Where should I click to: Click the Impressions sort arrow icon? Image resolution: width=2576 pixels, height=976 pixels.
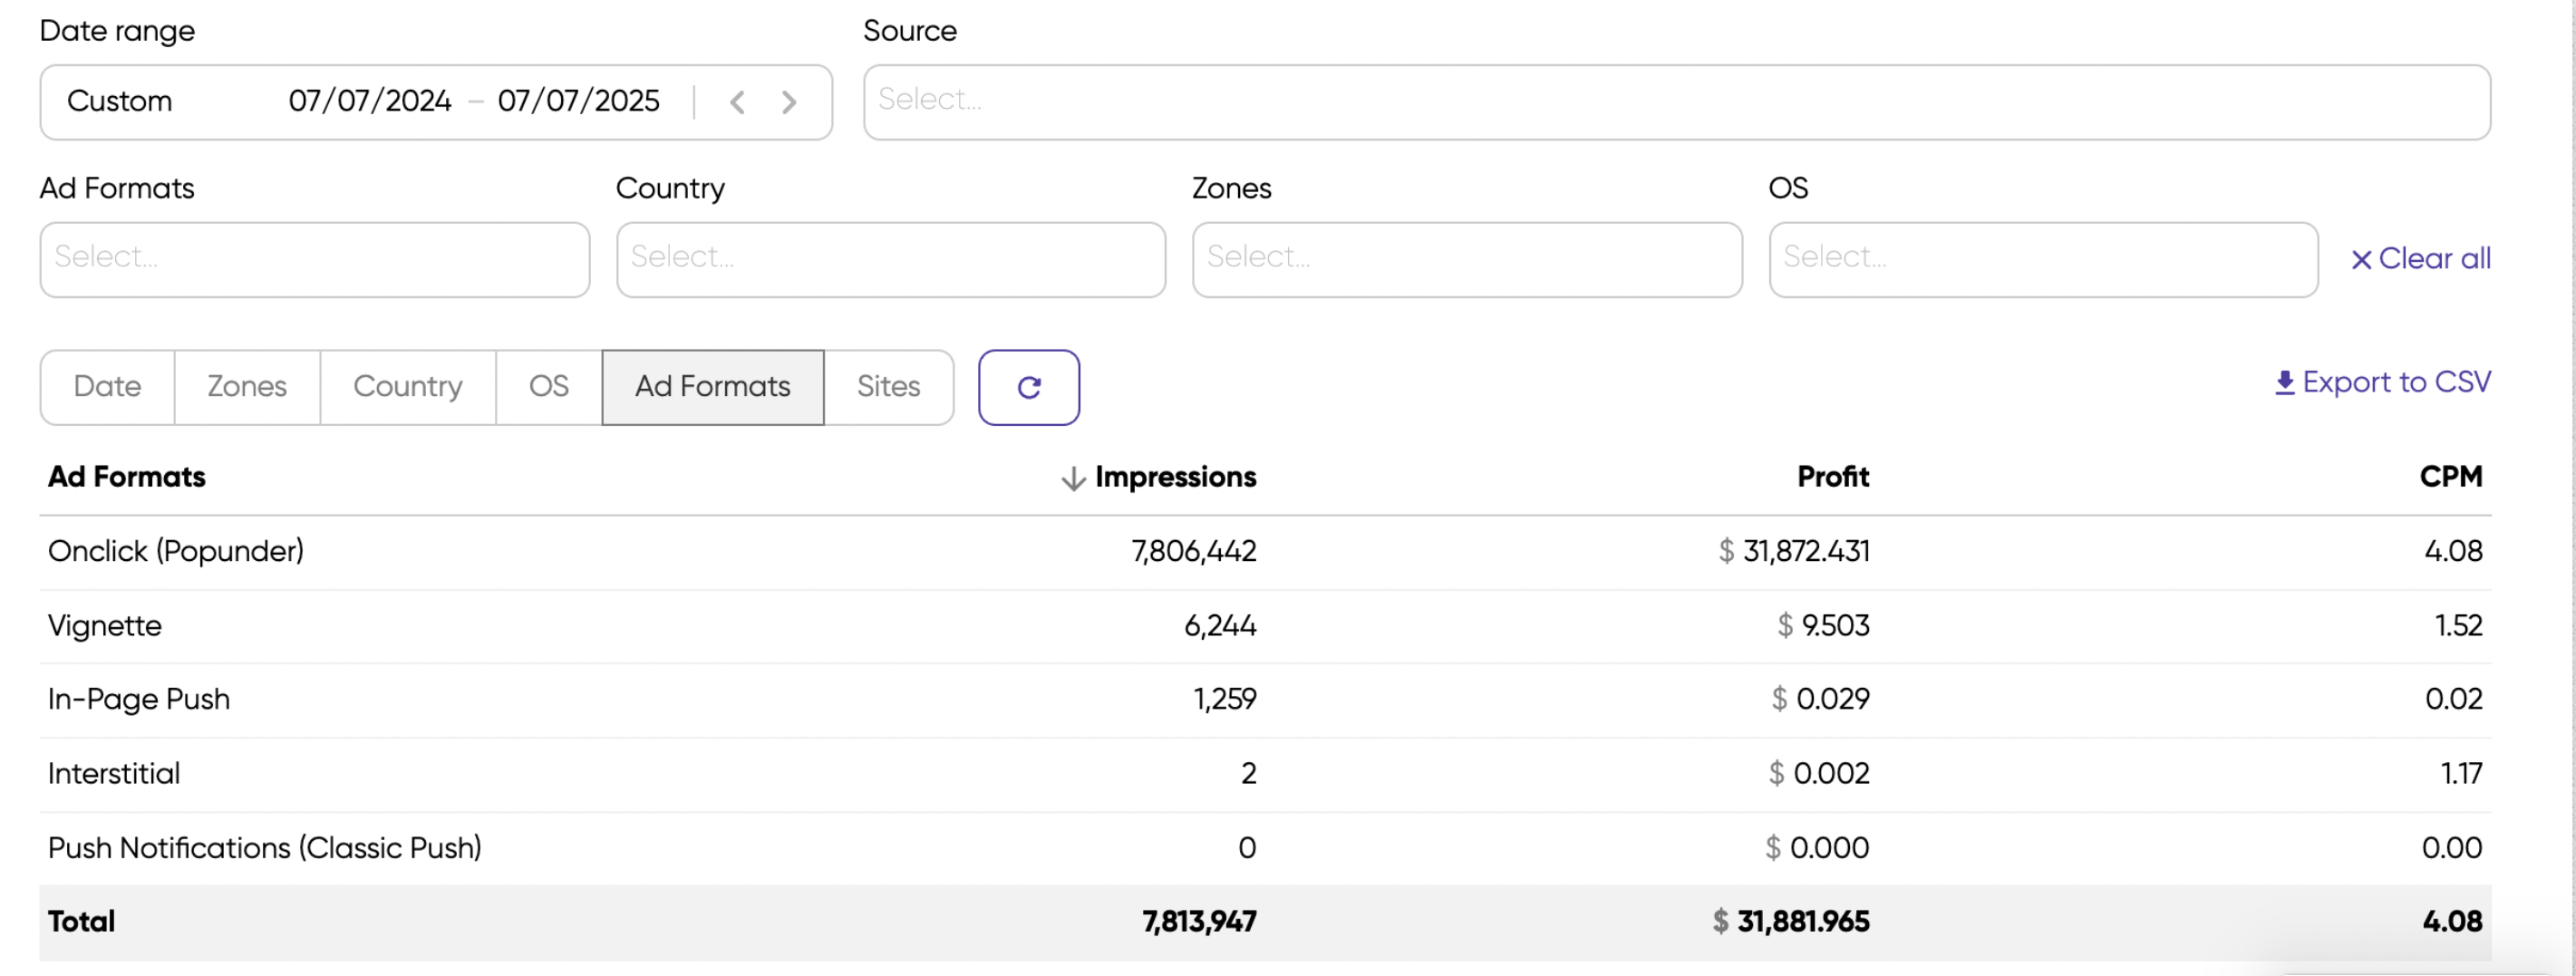click(1072, 478)
